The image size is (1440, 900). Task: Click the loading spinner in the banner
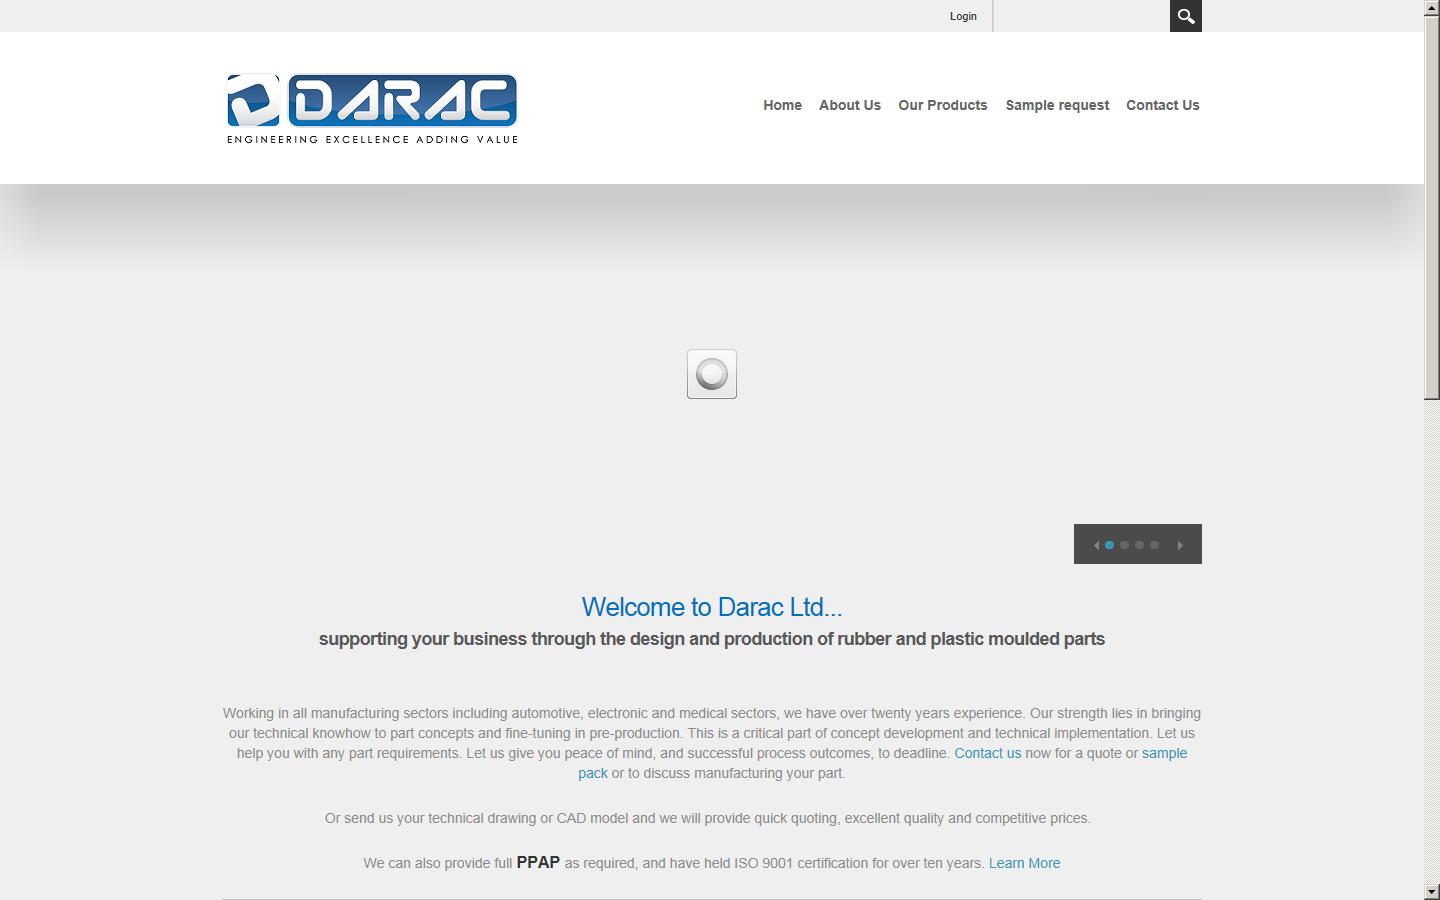pyautogui.click(x=711, y=373)
